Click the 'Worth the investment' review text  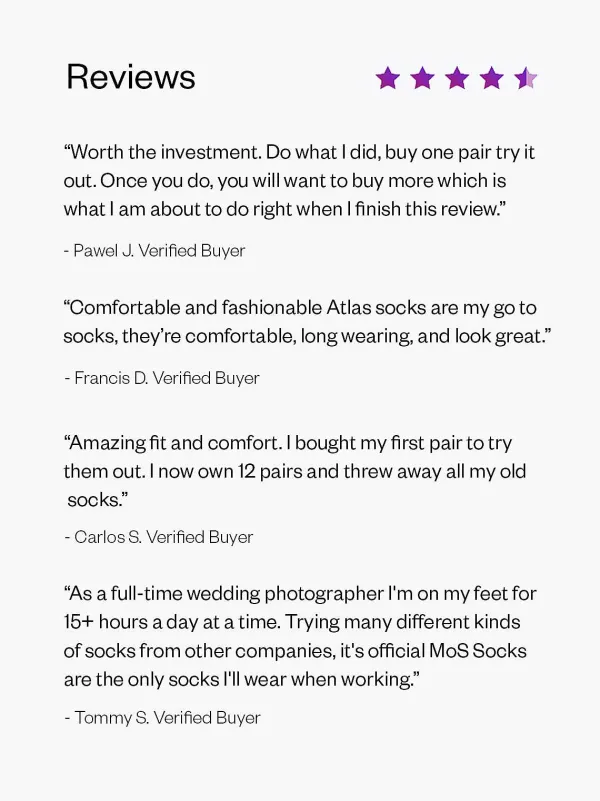point(299,181)
